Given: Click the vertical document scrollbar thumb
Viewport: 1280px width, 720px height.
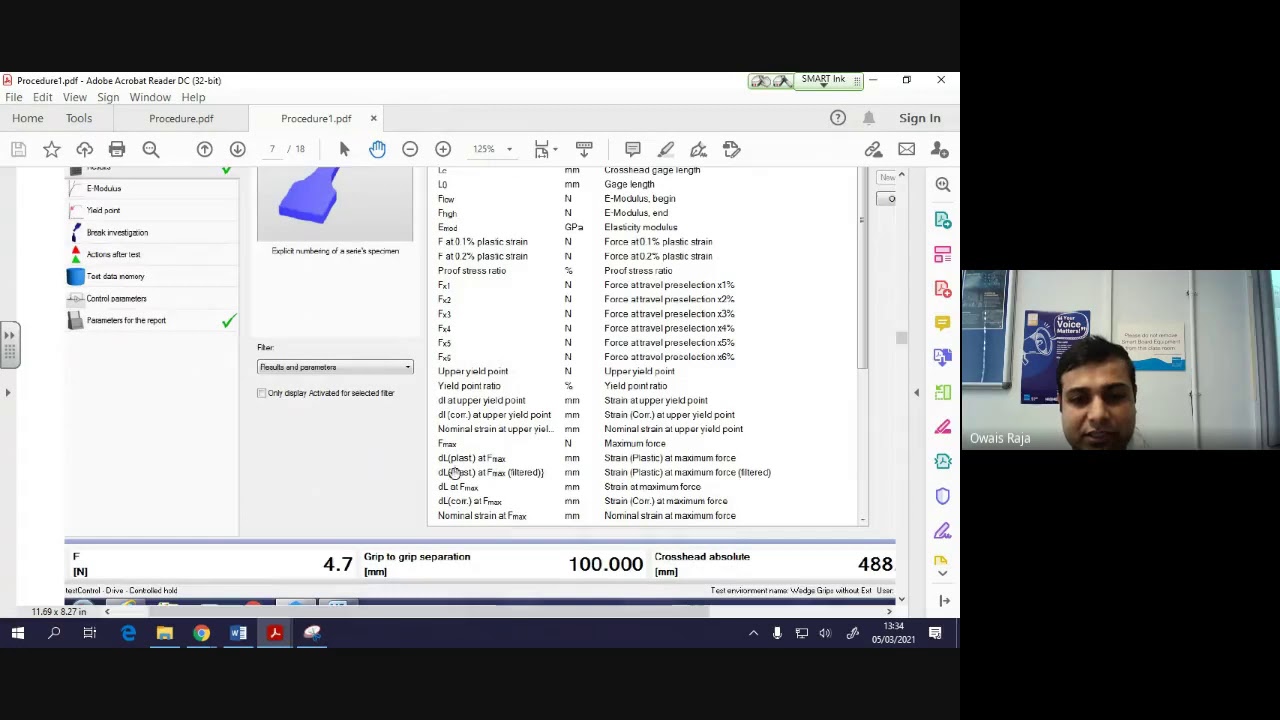Looking at the screenshot, I should tap(901, 338).
